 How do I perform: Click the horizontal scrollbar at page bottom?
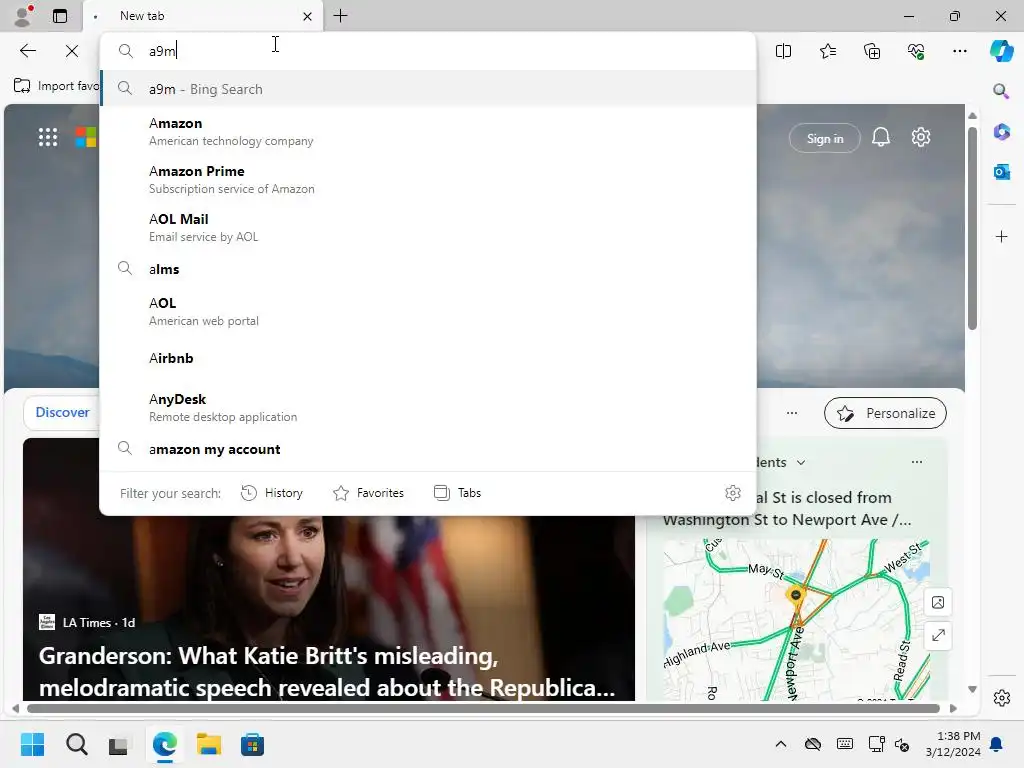(x=483, y=709)
